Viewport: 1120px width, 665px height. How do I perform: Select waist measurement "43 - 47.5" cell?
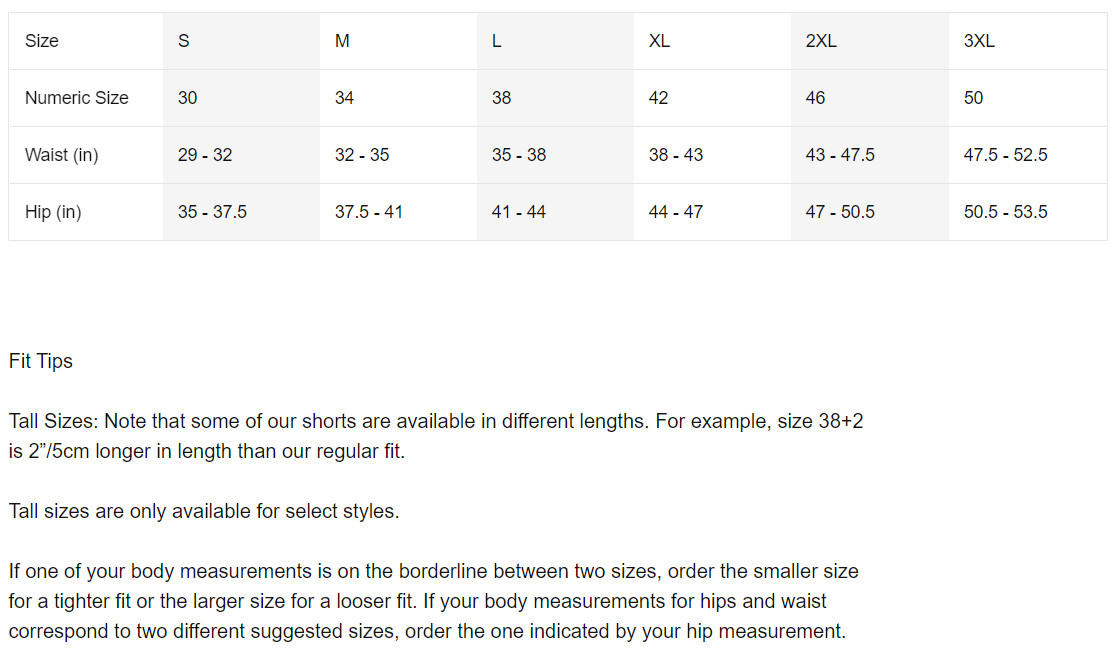840,155
